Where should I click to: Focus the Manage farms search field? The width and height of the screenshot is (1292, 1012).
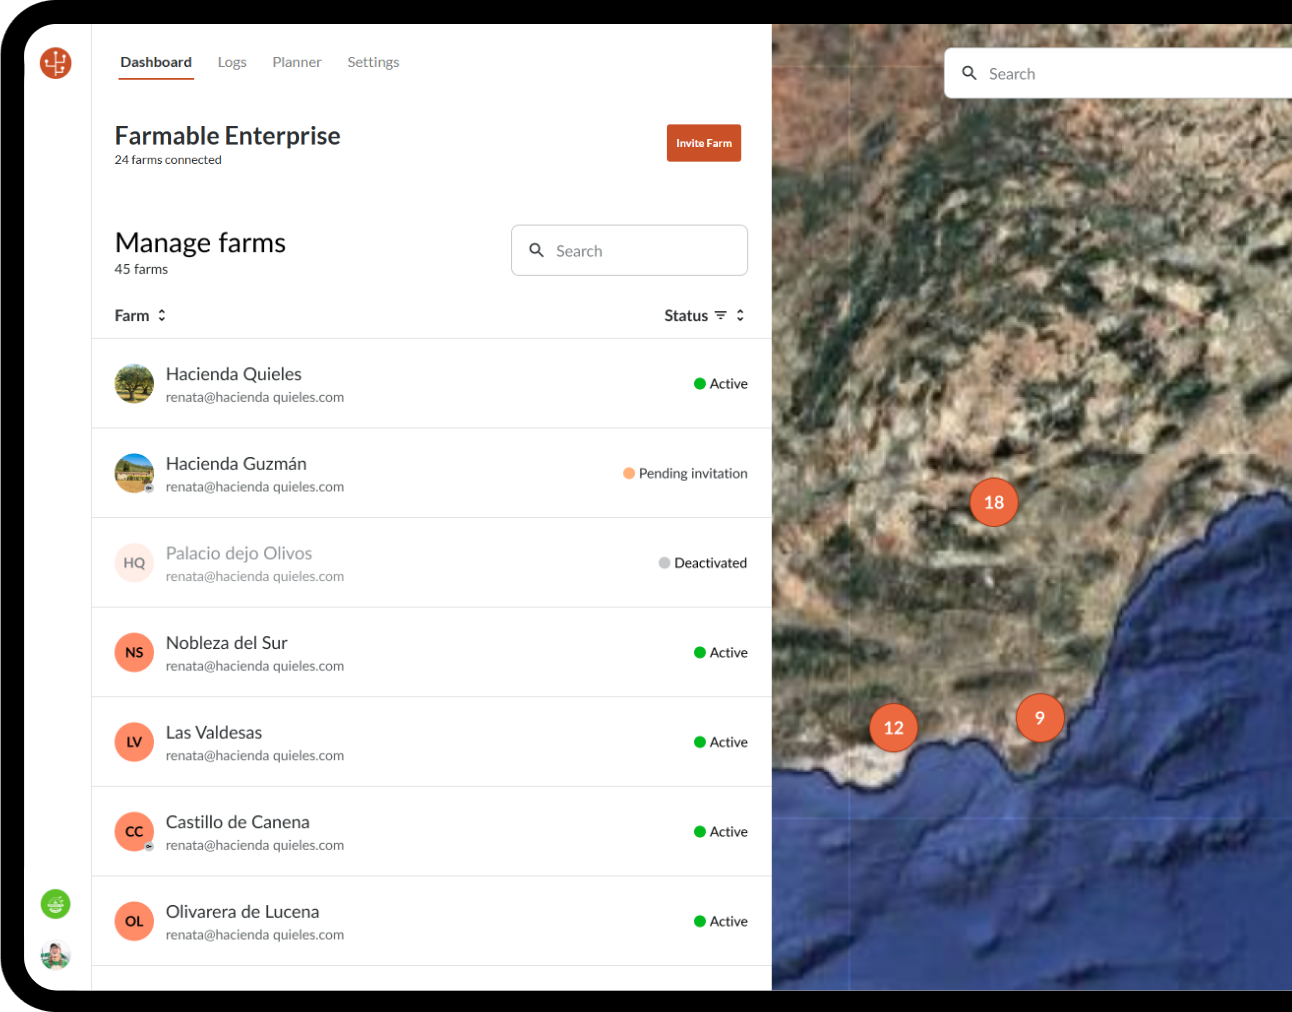[629, 250]
